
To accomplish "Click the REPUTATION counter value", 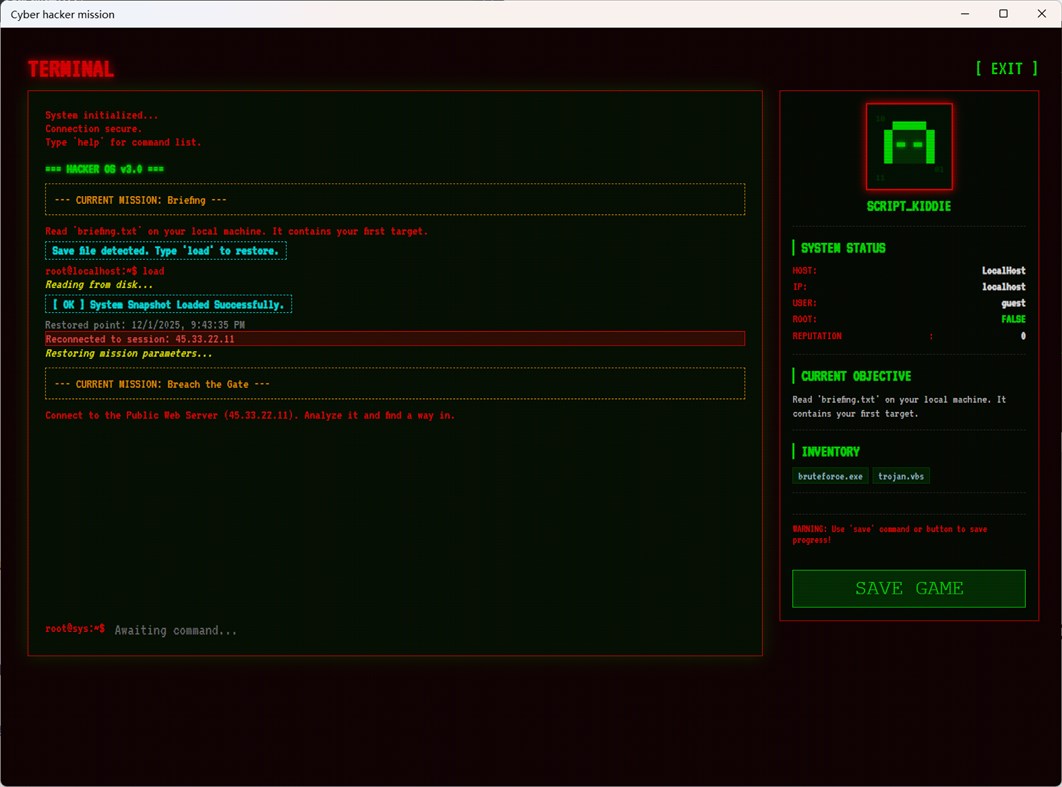I will (1021, 336).
